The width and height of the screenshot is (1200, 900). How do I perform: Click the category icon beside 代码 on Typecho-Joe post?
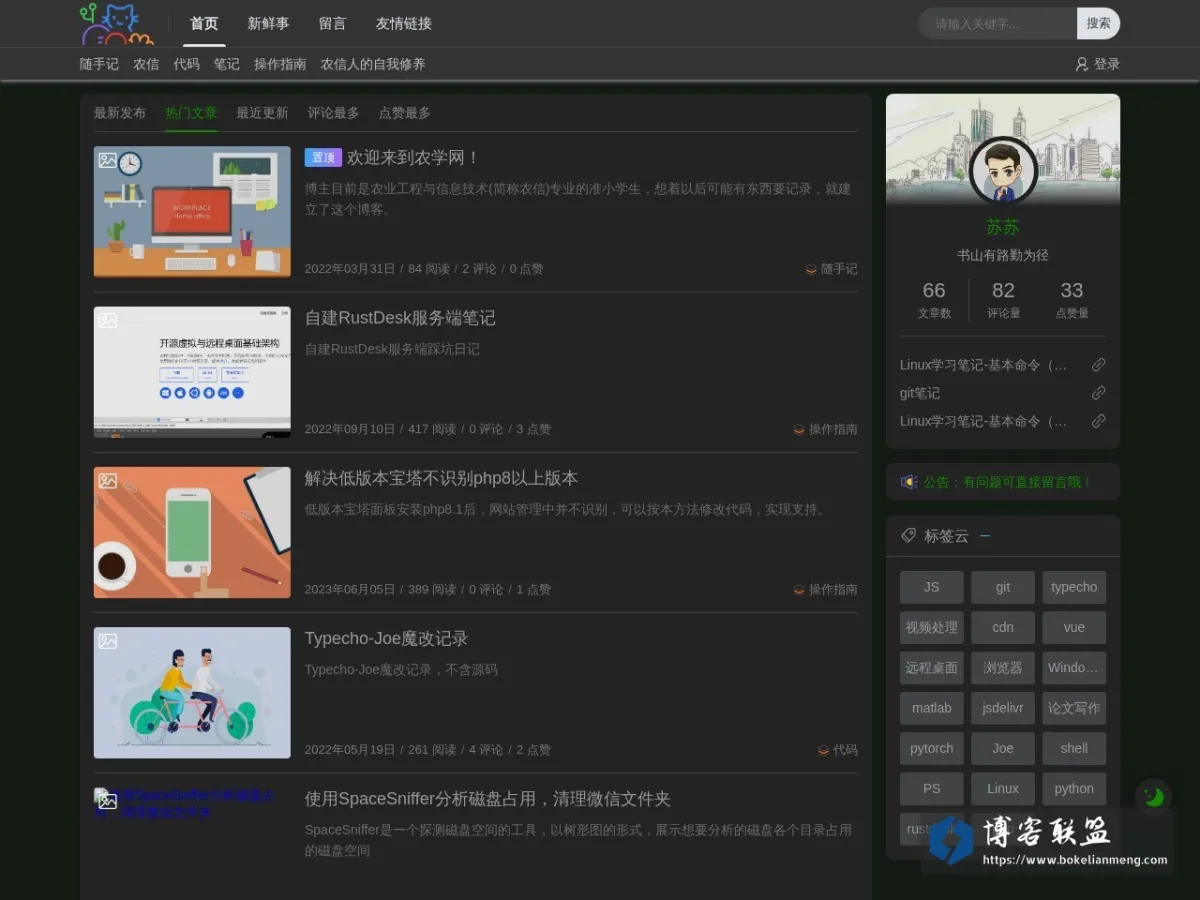(824, 750)
